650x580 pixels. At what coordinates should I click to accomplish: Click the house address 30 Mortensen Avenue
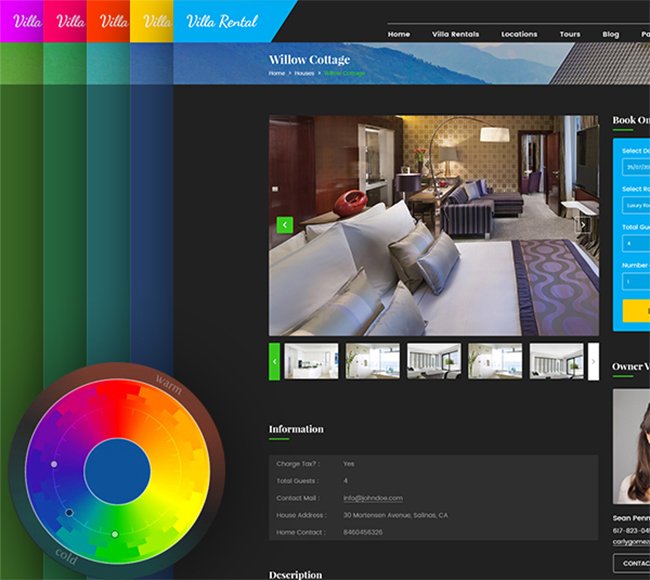tap(395, 515)
